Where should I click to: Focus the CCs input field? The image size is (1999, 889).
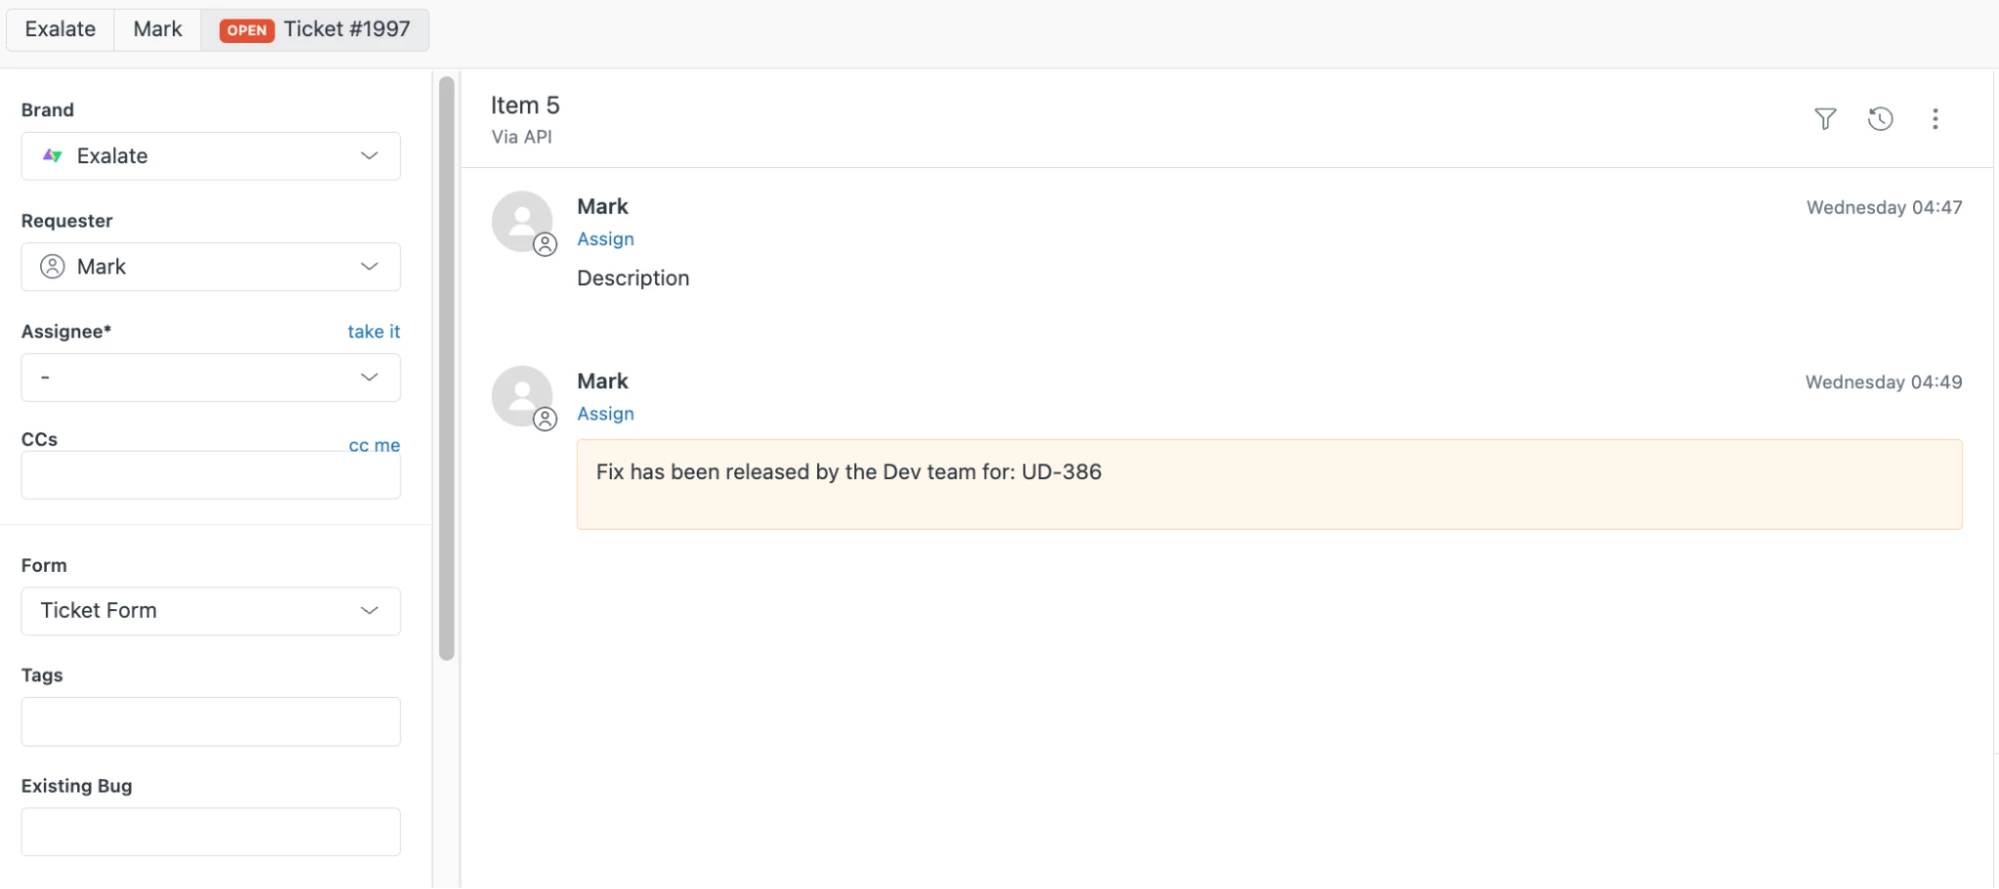pos(211,475)
